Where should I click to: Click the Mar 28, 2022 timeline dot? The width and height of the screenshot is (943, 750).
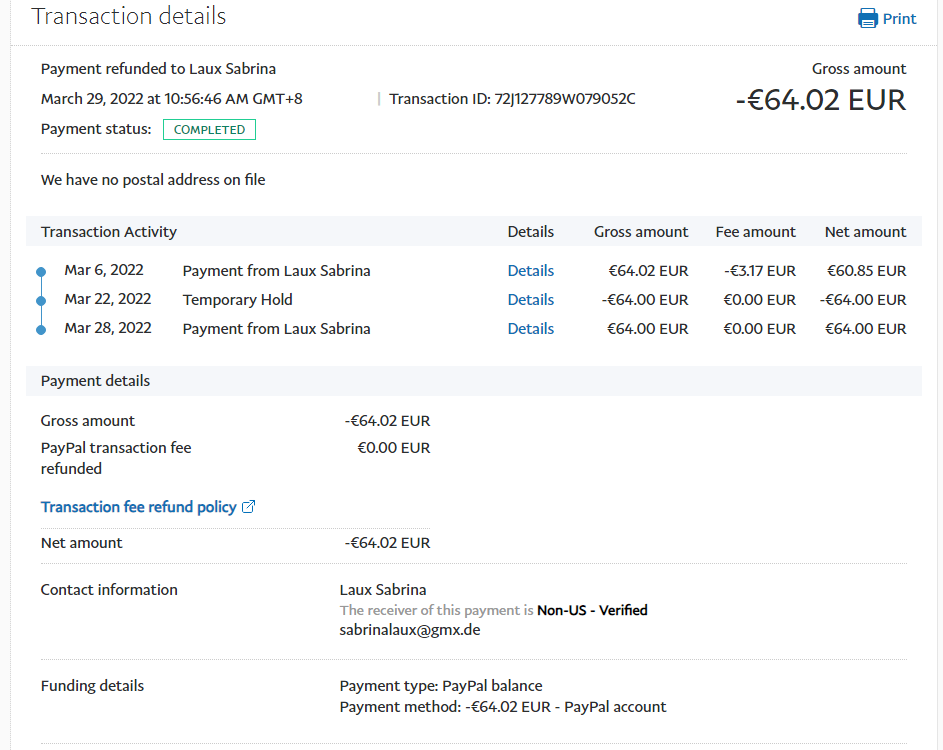[x=41, y=329]
